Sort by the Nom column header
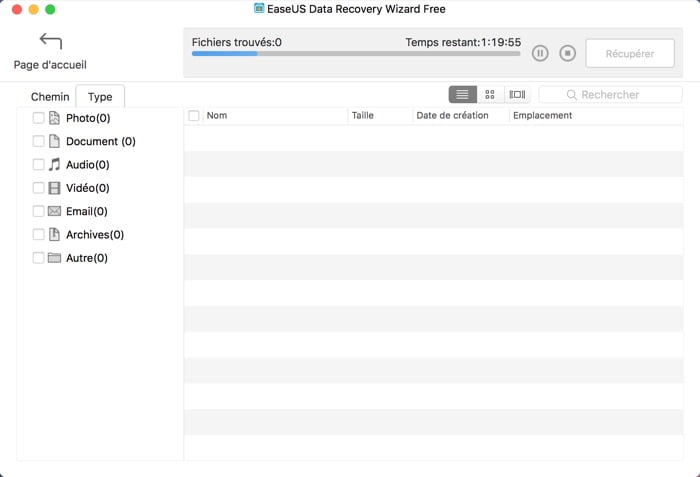This screenshot has width=700, height=477. [x=276, y=116]
